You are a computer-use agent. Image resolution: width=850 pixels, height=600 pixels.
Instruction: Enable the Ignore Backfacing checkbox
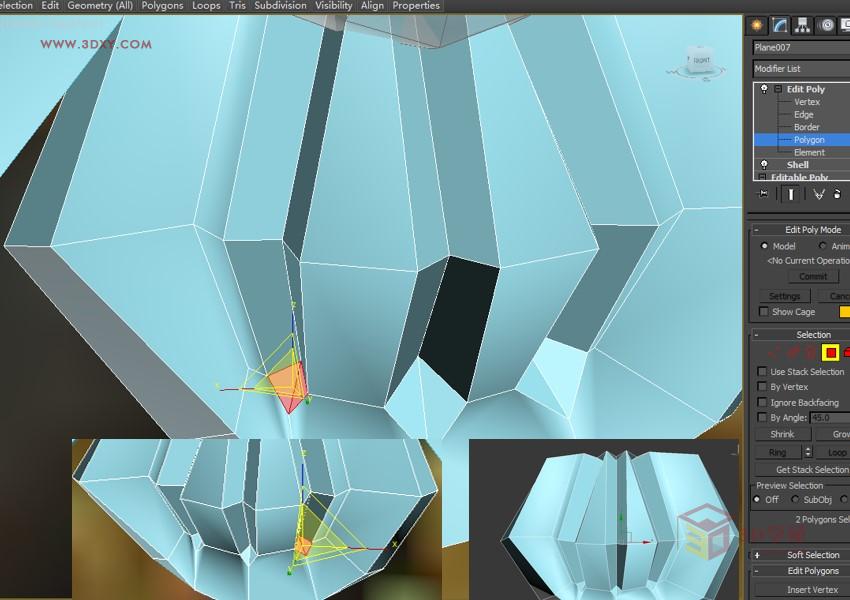point(760,401)
